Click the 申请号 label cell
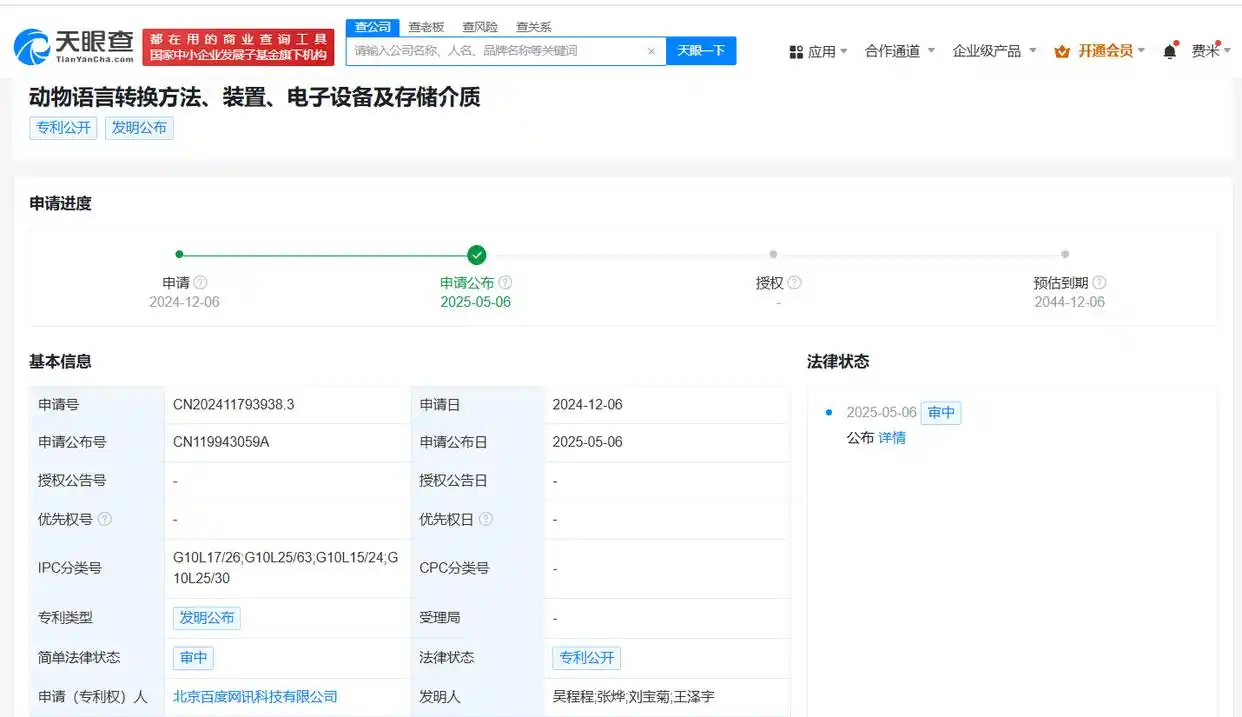 pos(97,405)
